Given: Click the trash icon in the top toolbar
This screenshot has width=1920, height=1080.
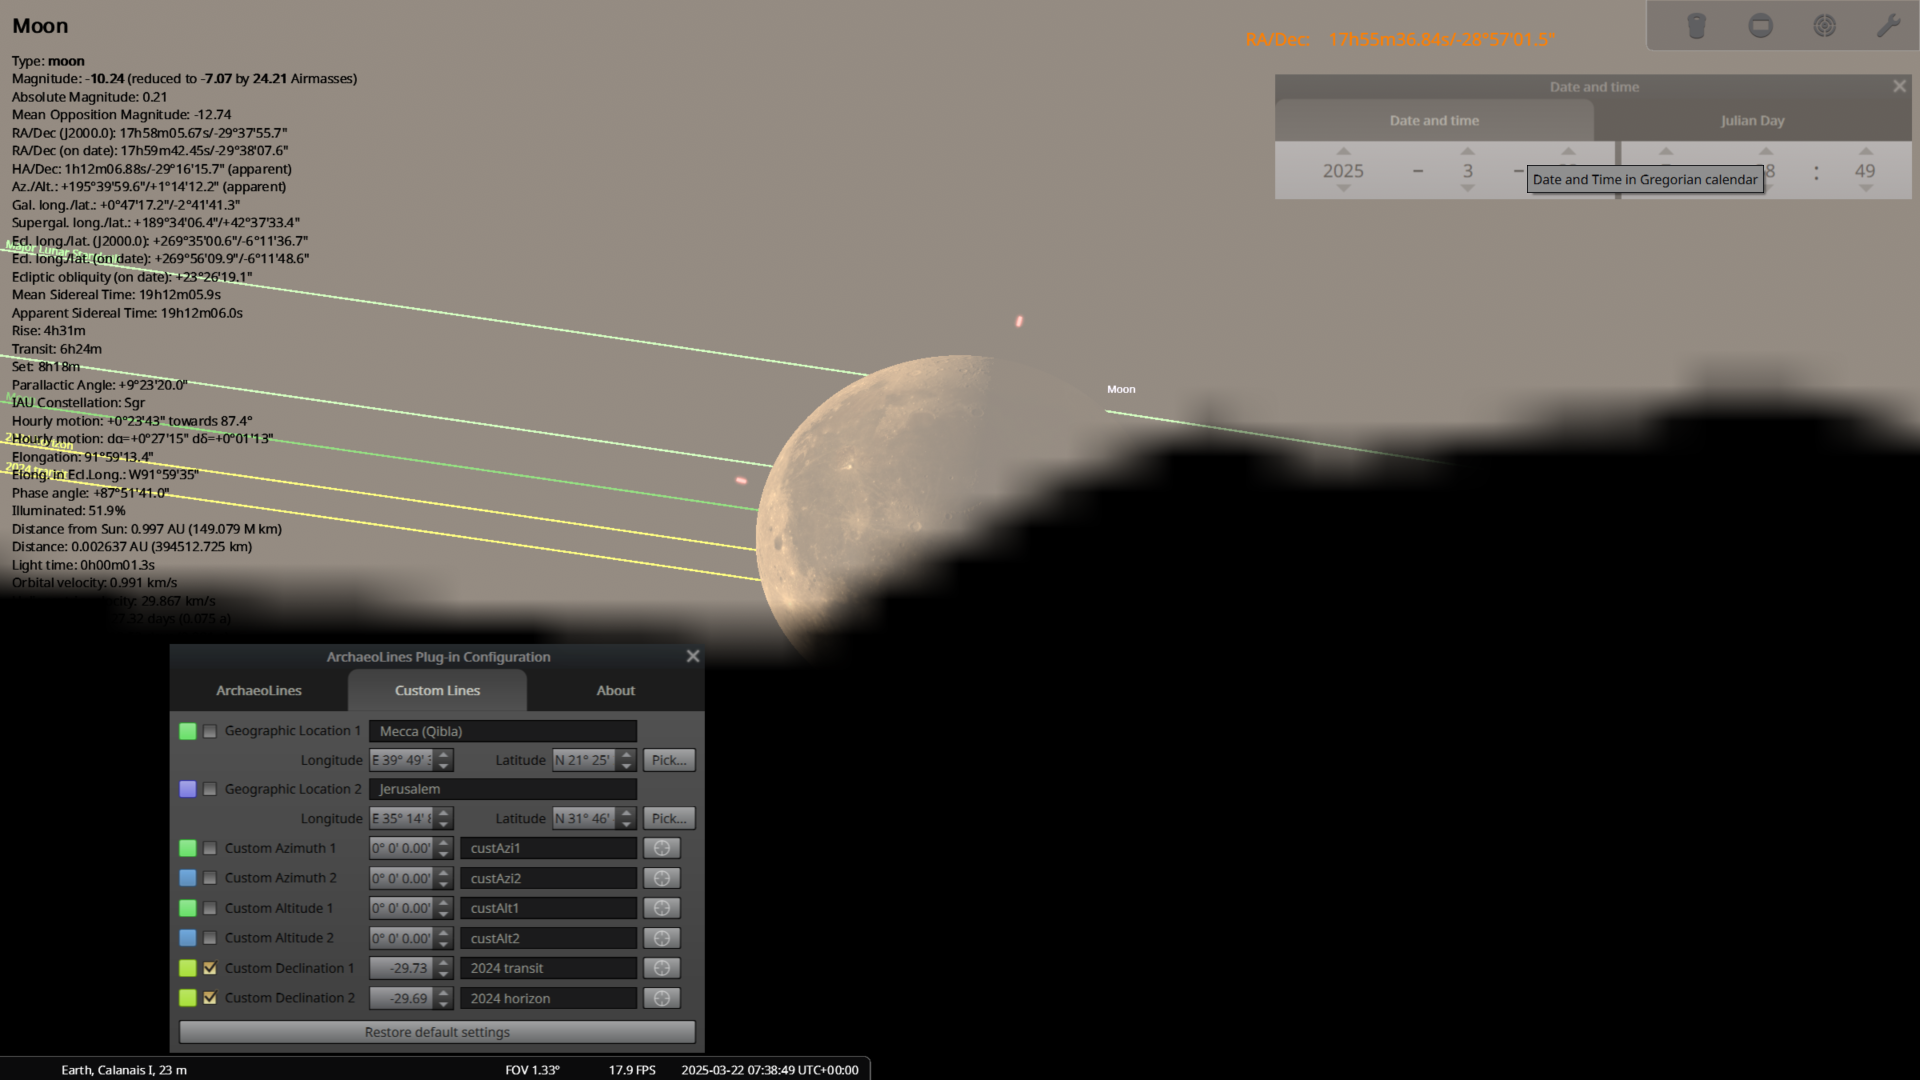Looking at the screenshot, I should (1696, 25).
